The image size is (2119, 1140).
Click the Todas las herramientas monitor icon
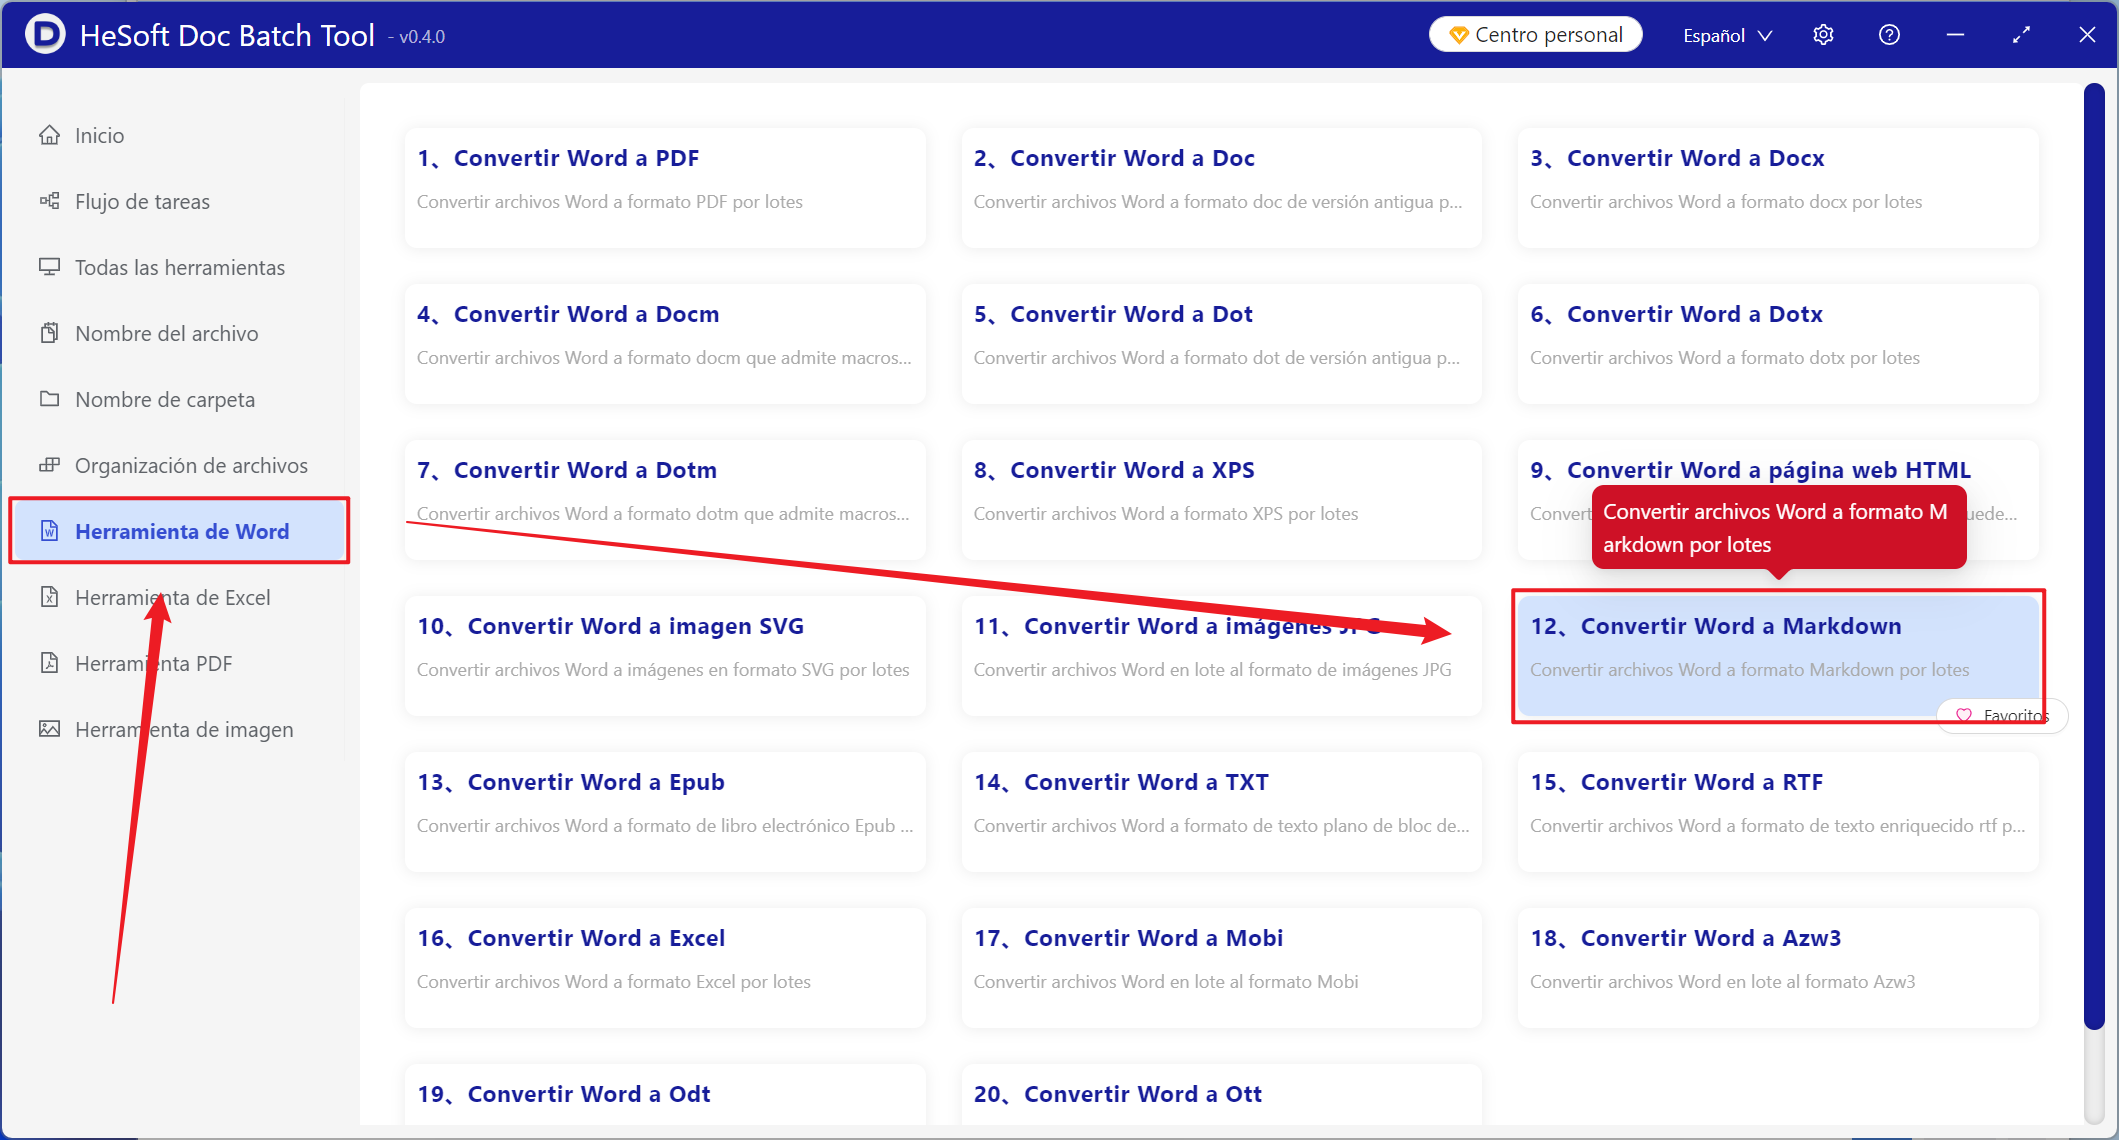coord(49,267)
